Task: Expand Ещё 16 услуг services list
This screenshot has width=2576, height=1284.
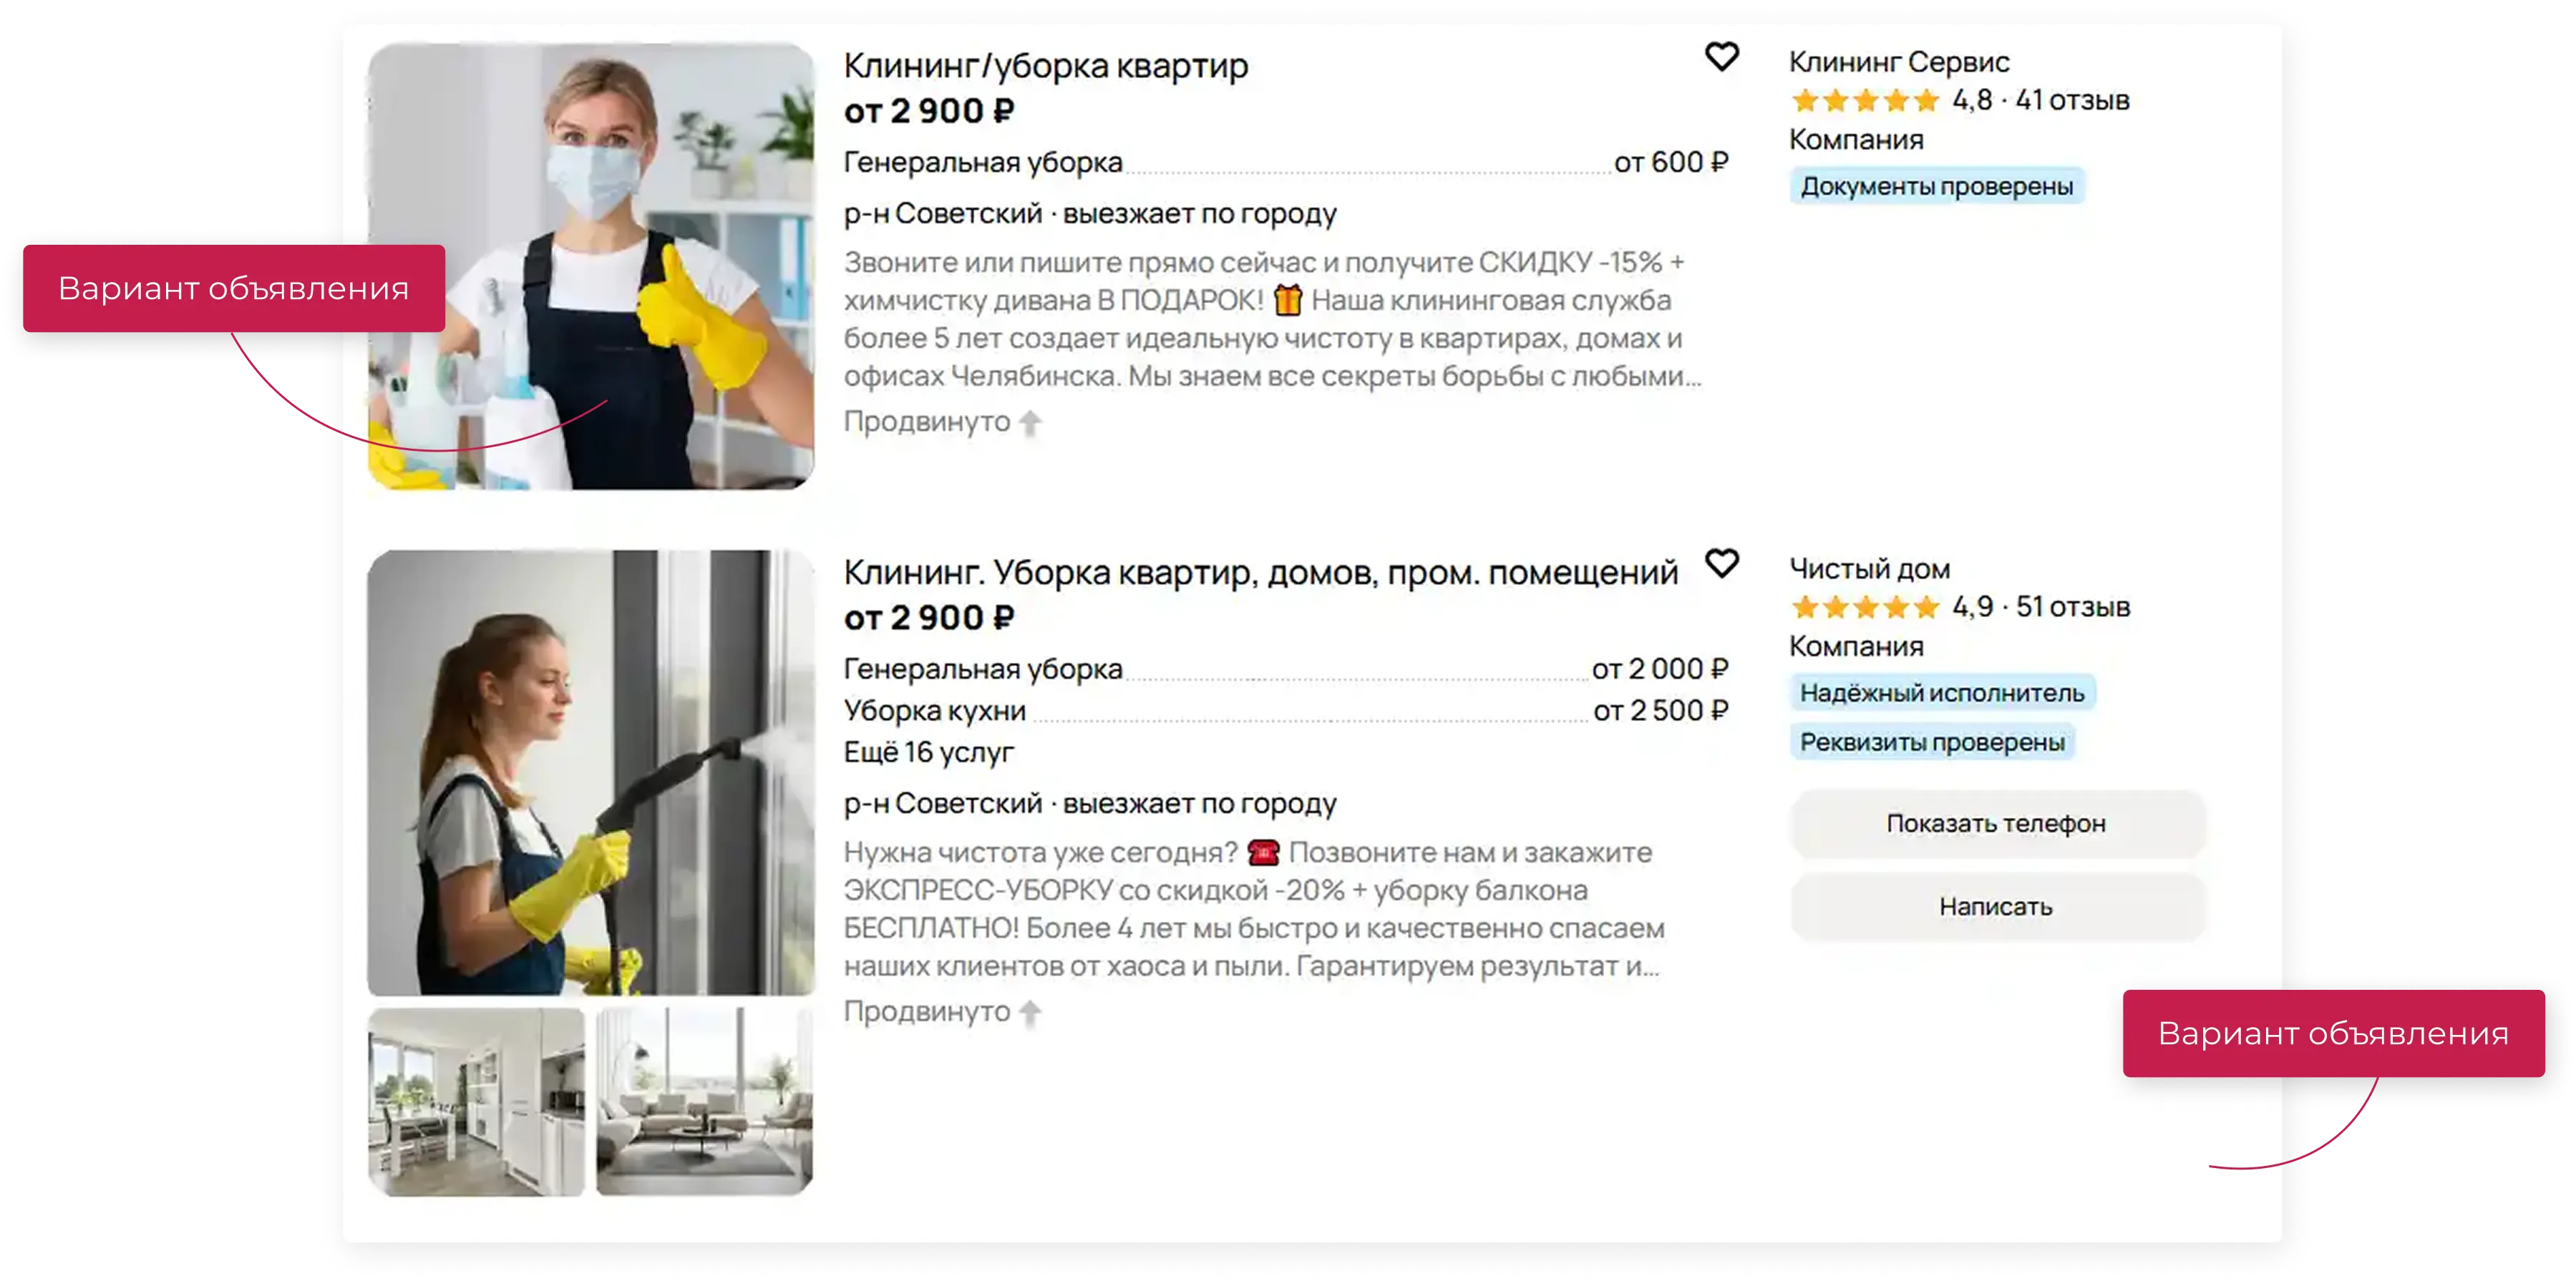Action: [x=928, y=752]
